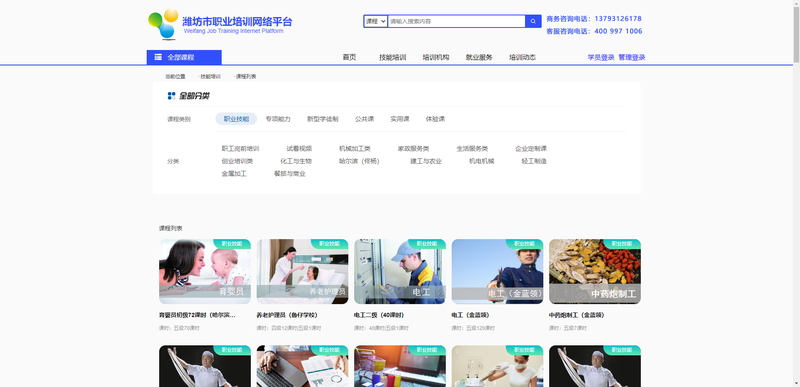
Task: Click the magnifier search button
Action: pos(533,21)
